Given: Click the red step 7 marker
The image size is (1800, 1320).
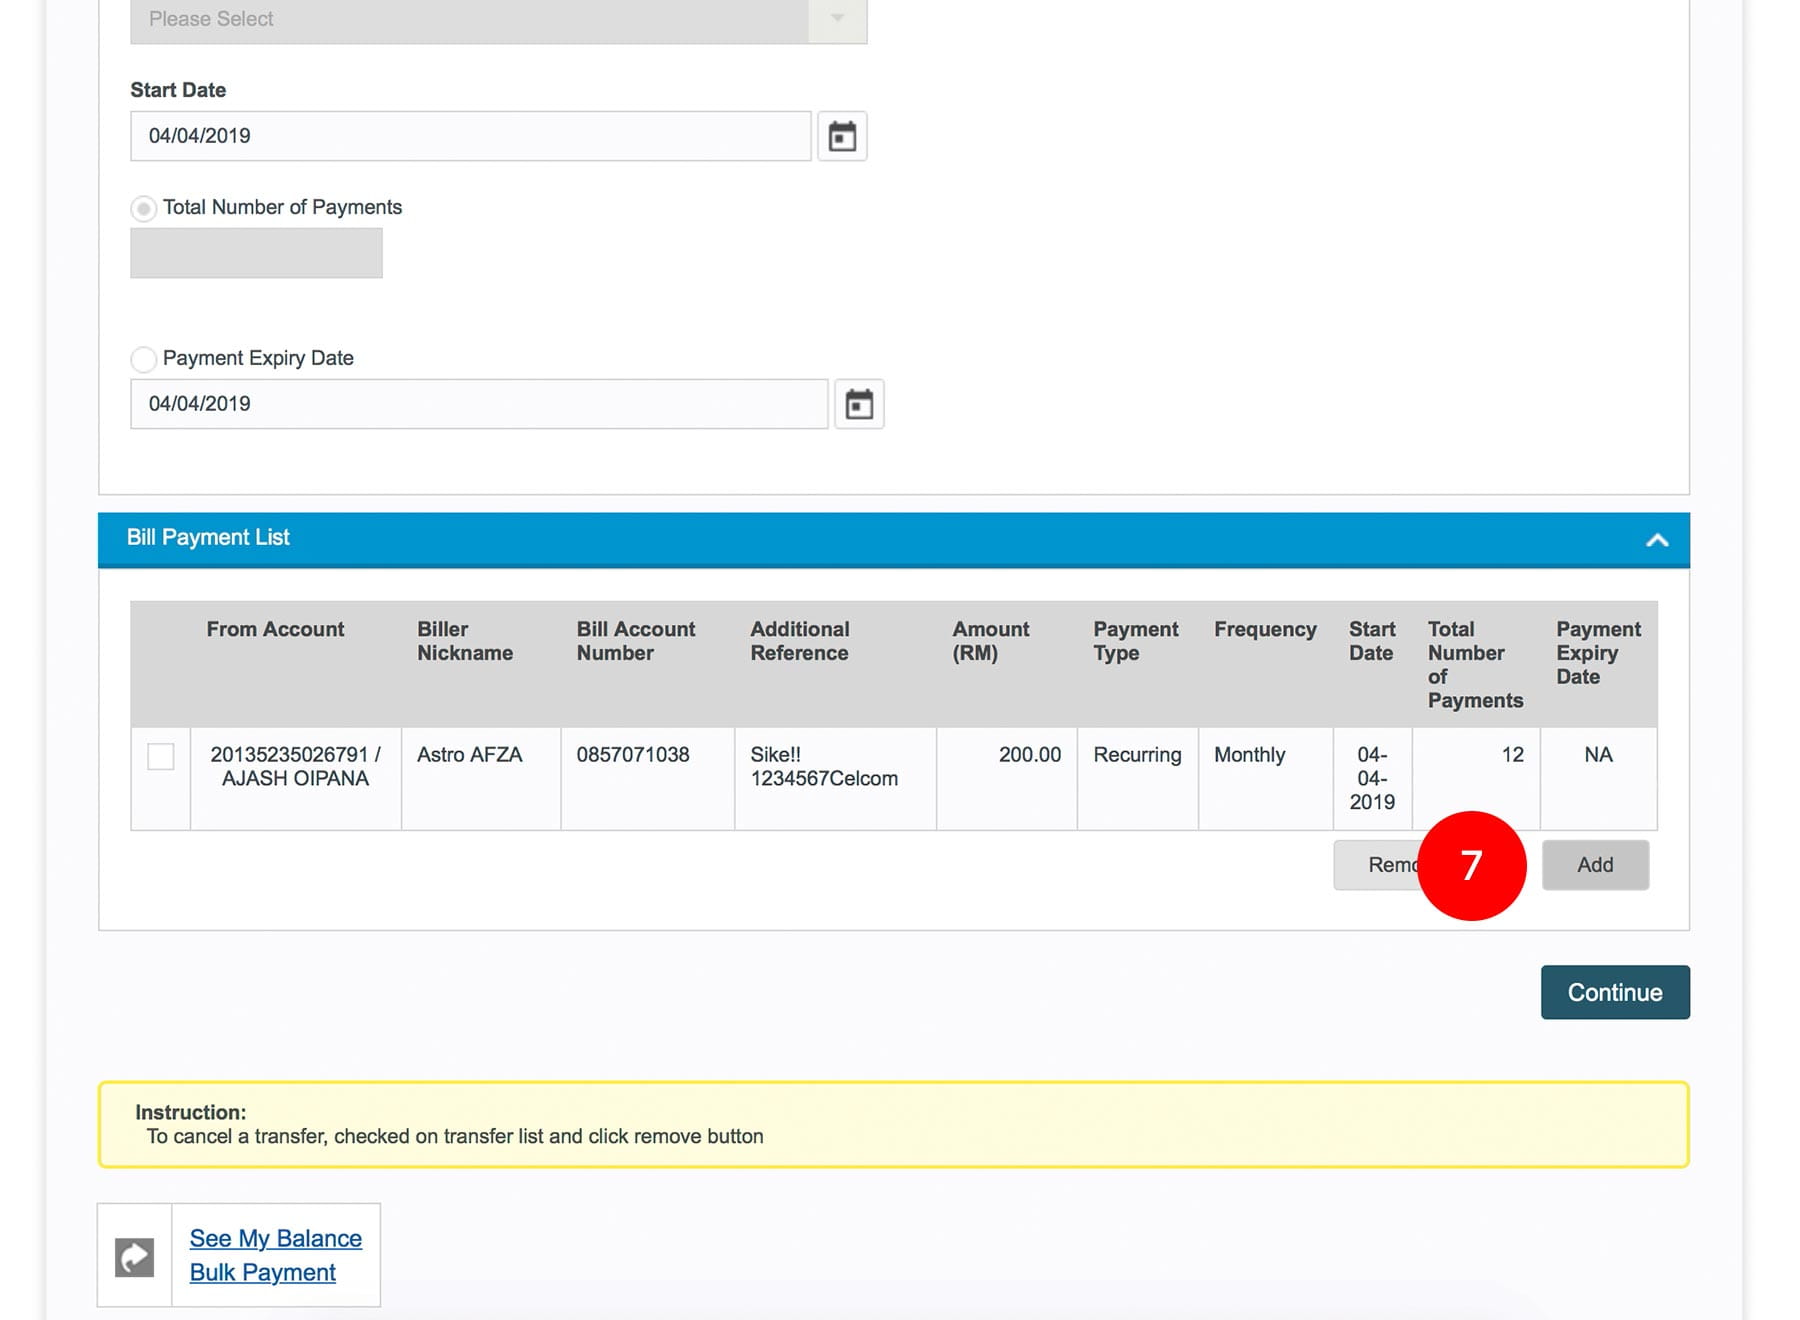Looking at the screenshot, I should pyautogui.click(x=1471, y=865).
